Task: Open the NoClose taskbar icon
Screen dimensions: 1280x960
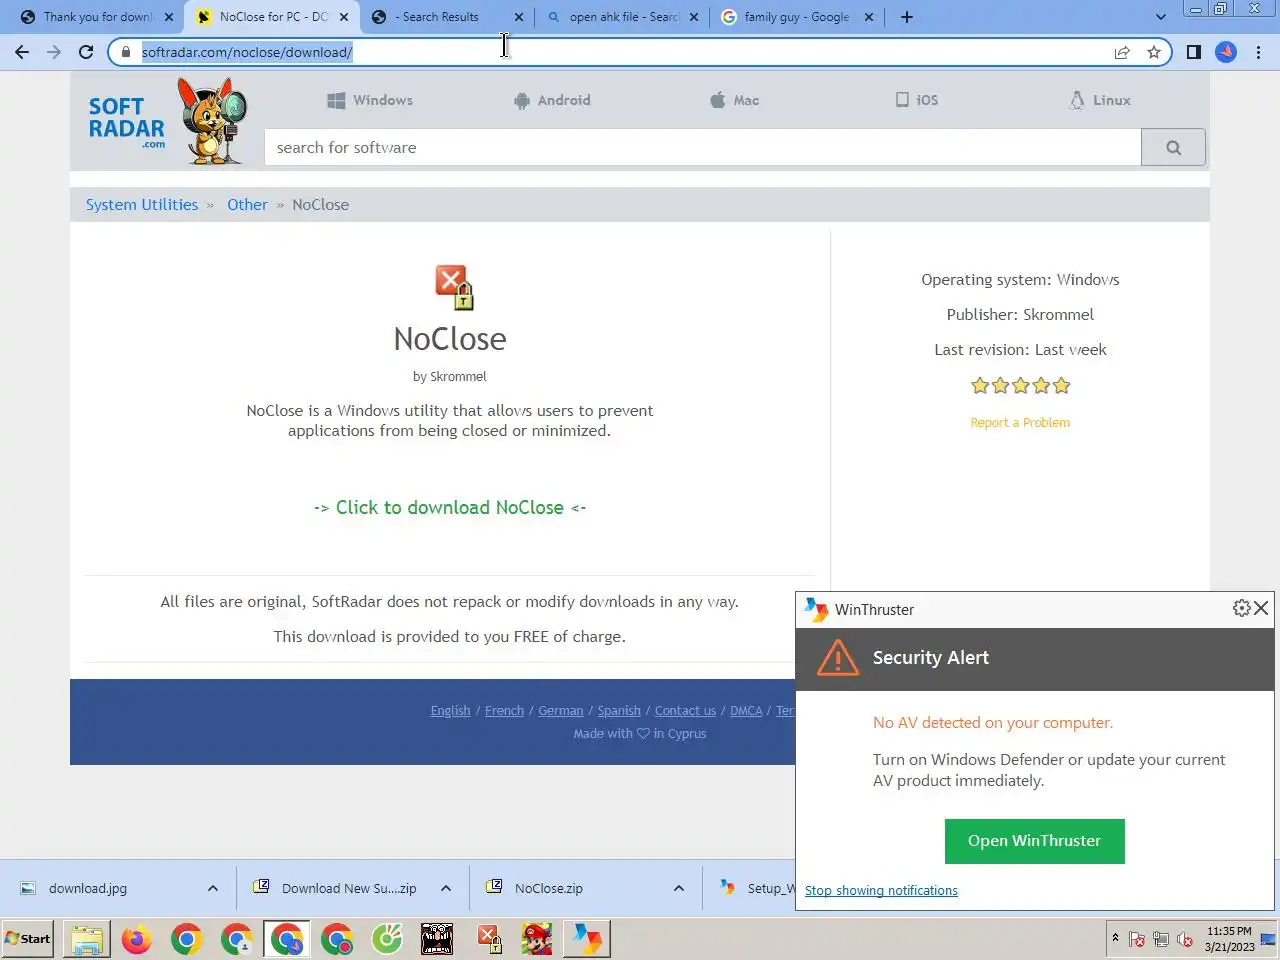Action: point(488,939)
